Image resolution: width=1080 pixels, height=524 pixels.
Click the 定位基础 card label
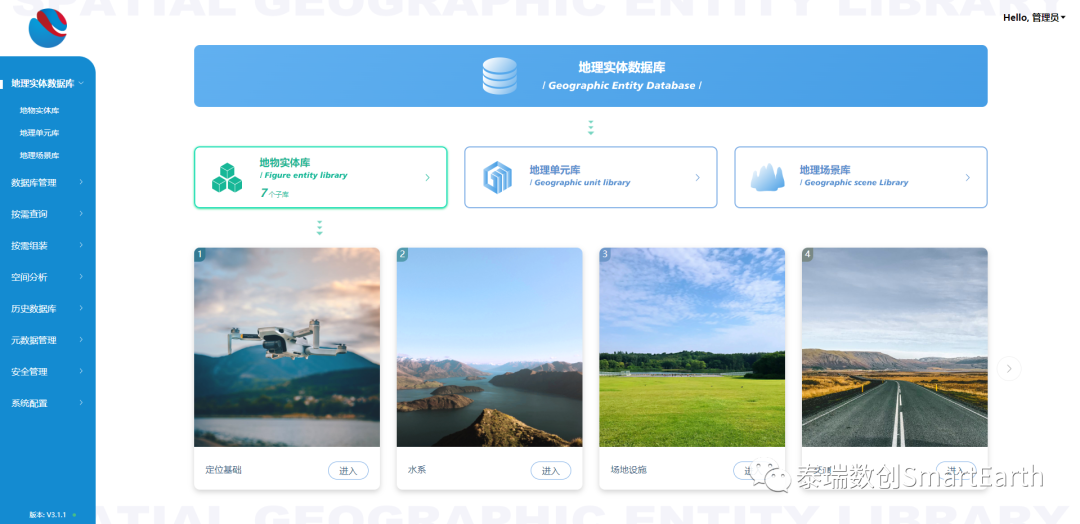223,470
